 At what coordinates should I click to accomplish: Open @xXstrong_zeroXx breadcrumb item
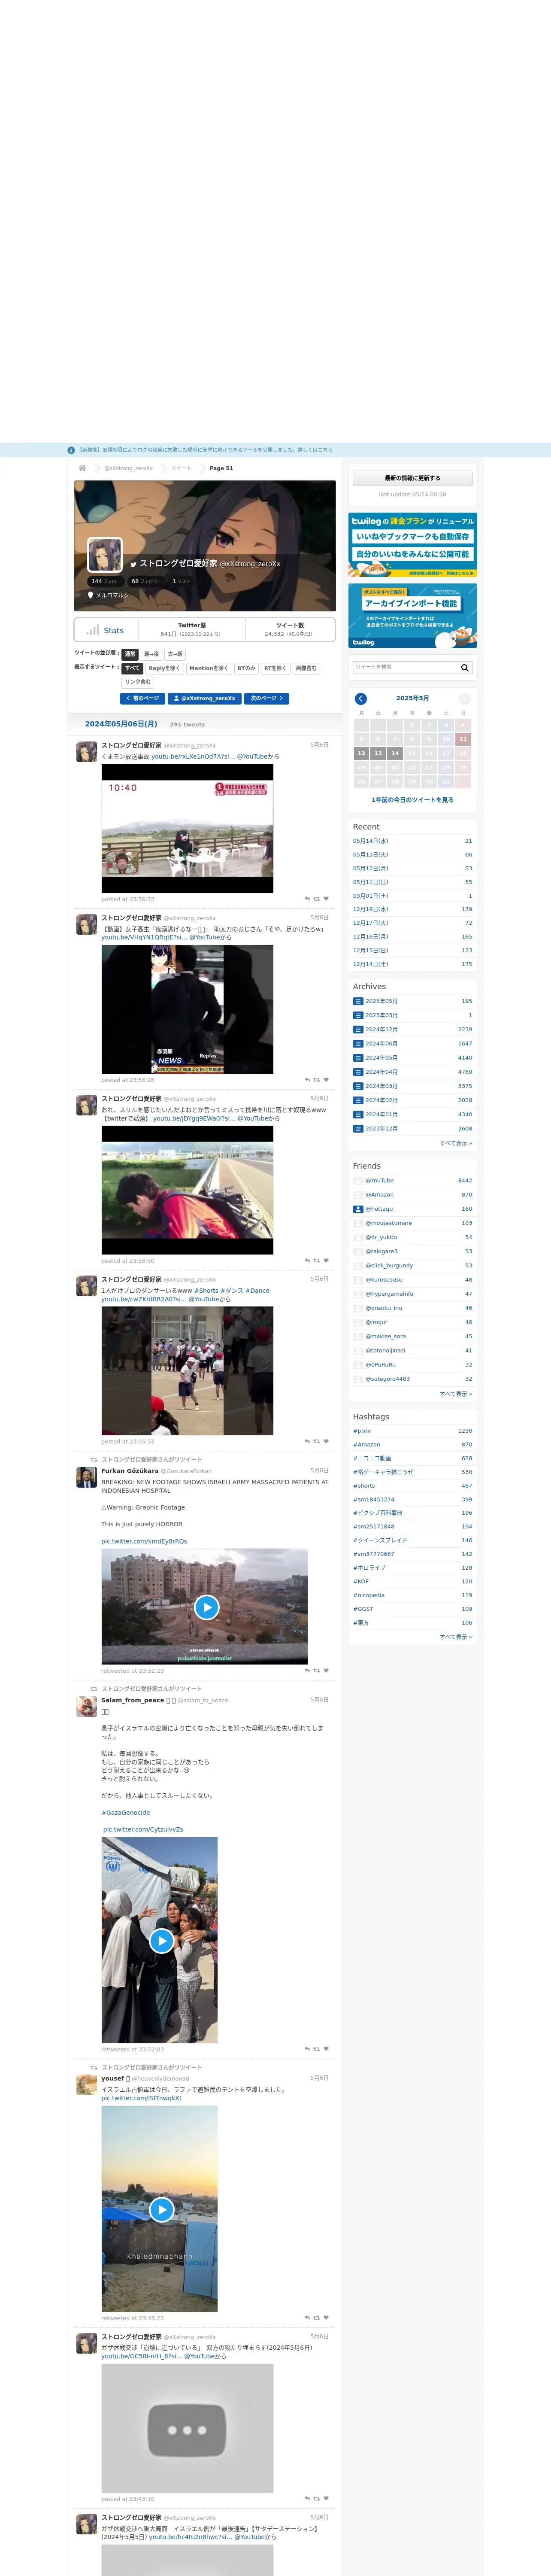pos(129,468)
